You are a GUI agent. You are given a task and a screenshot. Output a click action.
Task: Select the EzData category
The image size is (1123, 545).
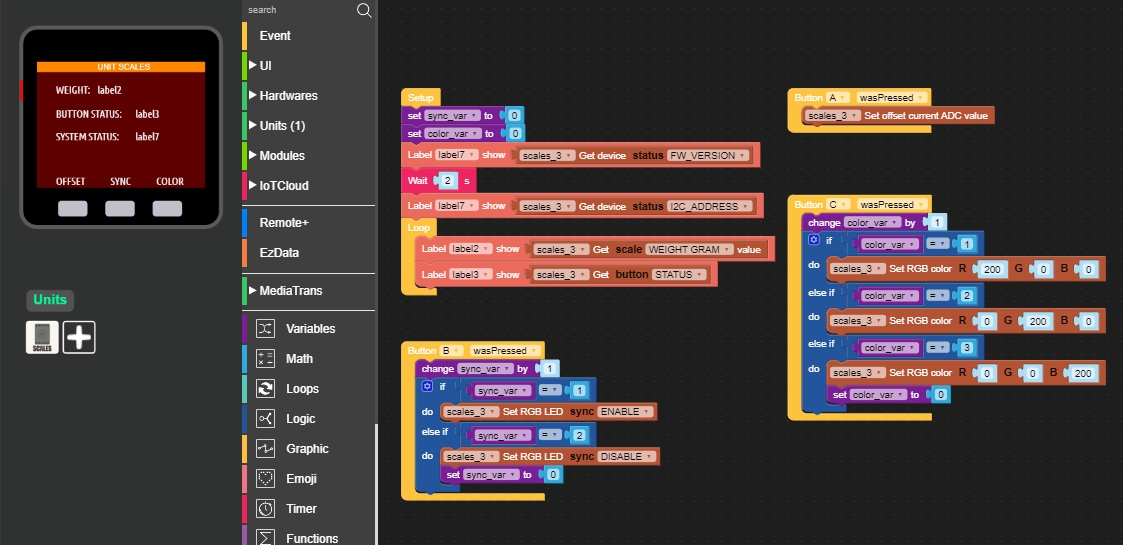click(x=279, y=253)
